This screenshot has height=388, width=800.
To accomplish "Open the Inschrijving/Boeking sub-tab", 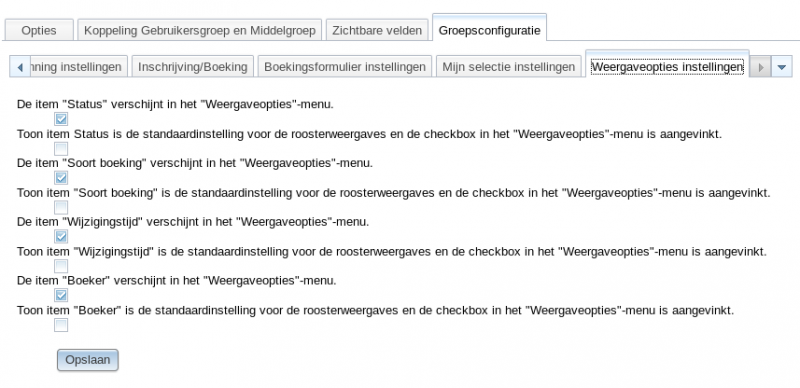I will click(192, 67).
